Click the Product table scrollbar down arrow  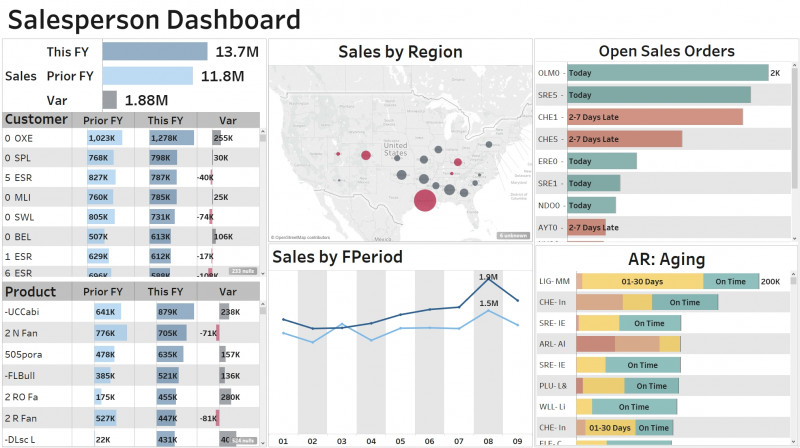coord(263,443)
